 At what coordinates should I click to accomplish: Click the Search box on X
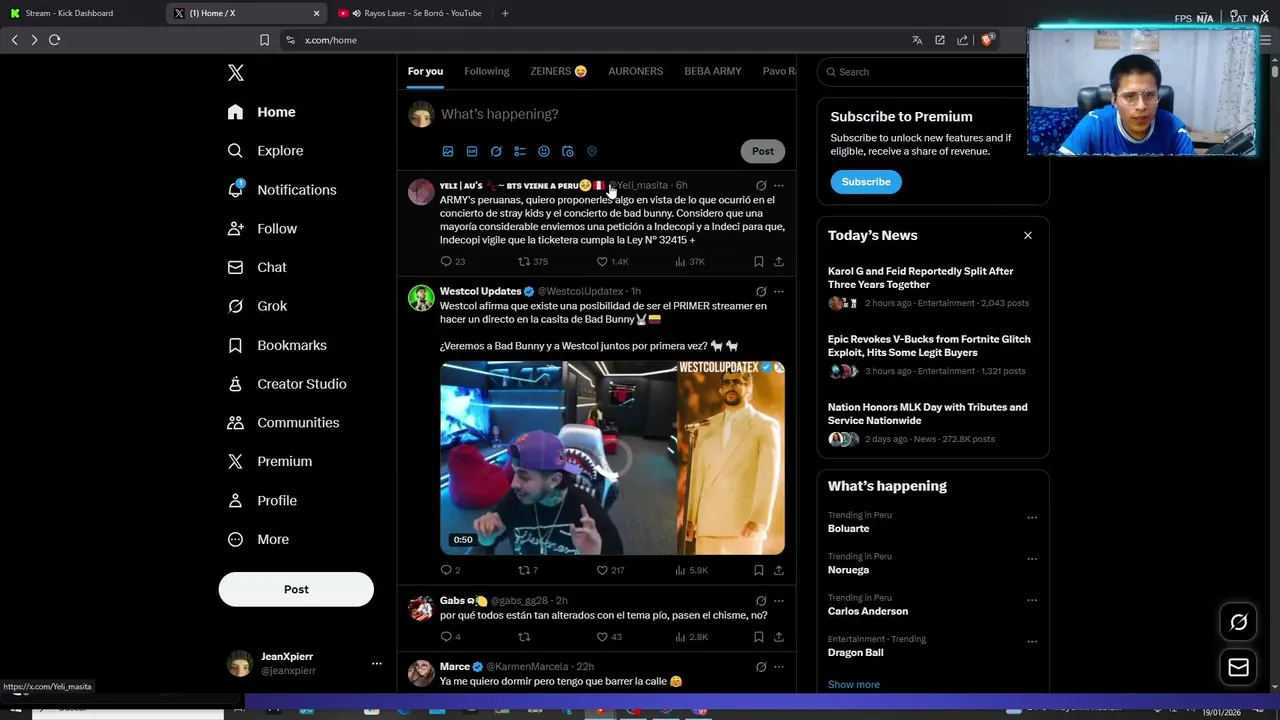pos(921,72)
